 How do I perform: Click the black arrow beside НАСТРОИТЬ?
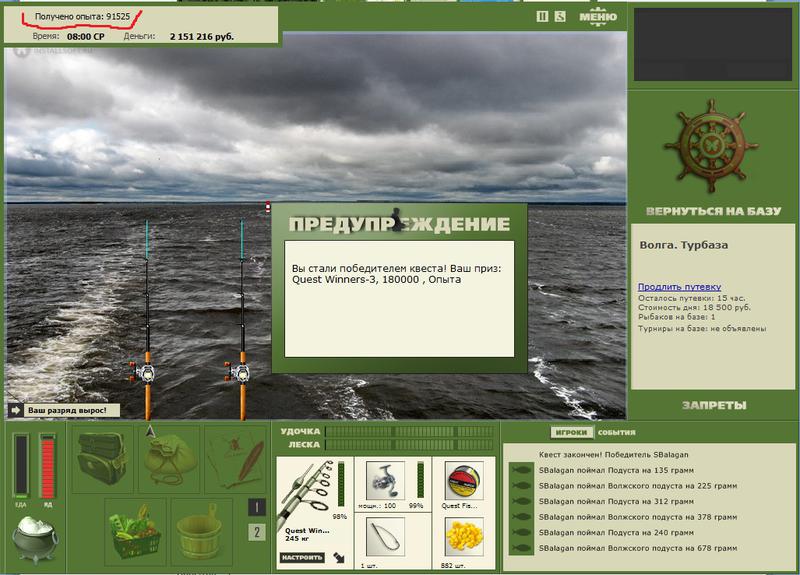(339, 558)
